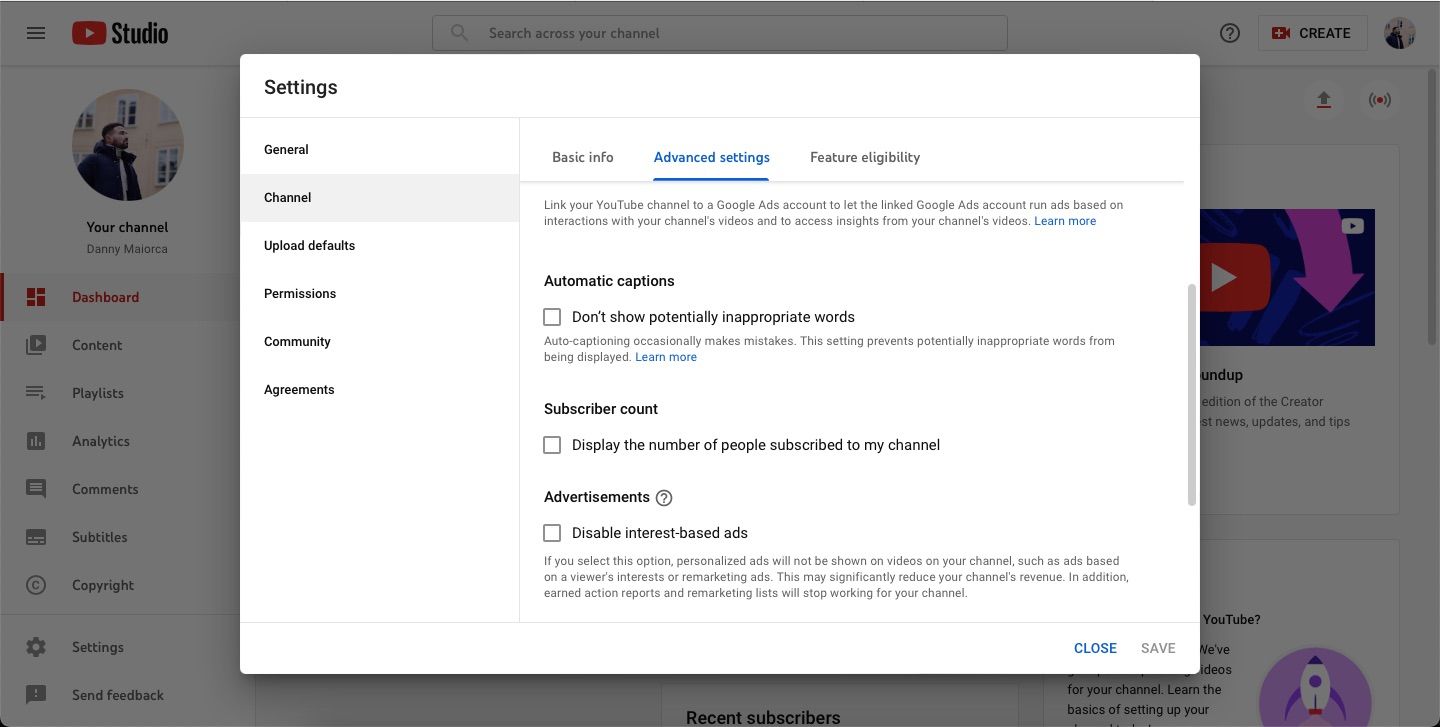Image resolution: width=1440 pixels, height=727 pixels.
Task: Switch to the Basic info tab
Action: point(583,157)
